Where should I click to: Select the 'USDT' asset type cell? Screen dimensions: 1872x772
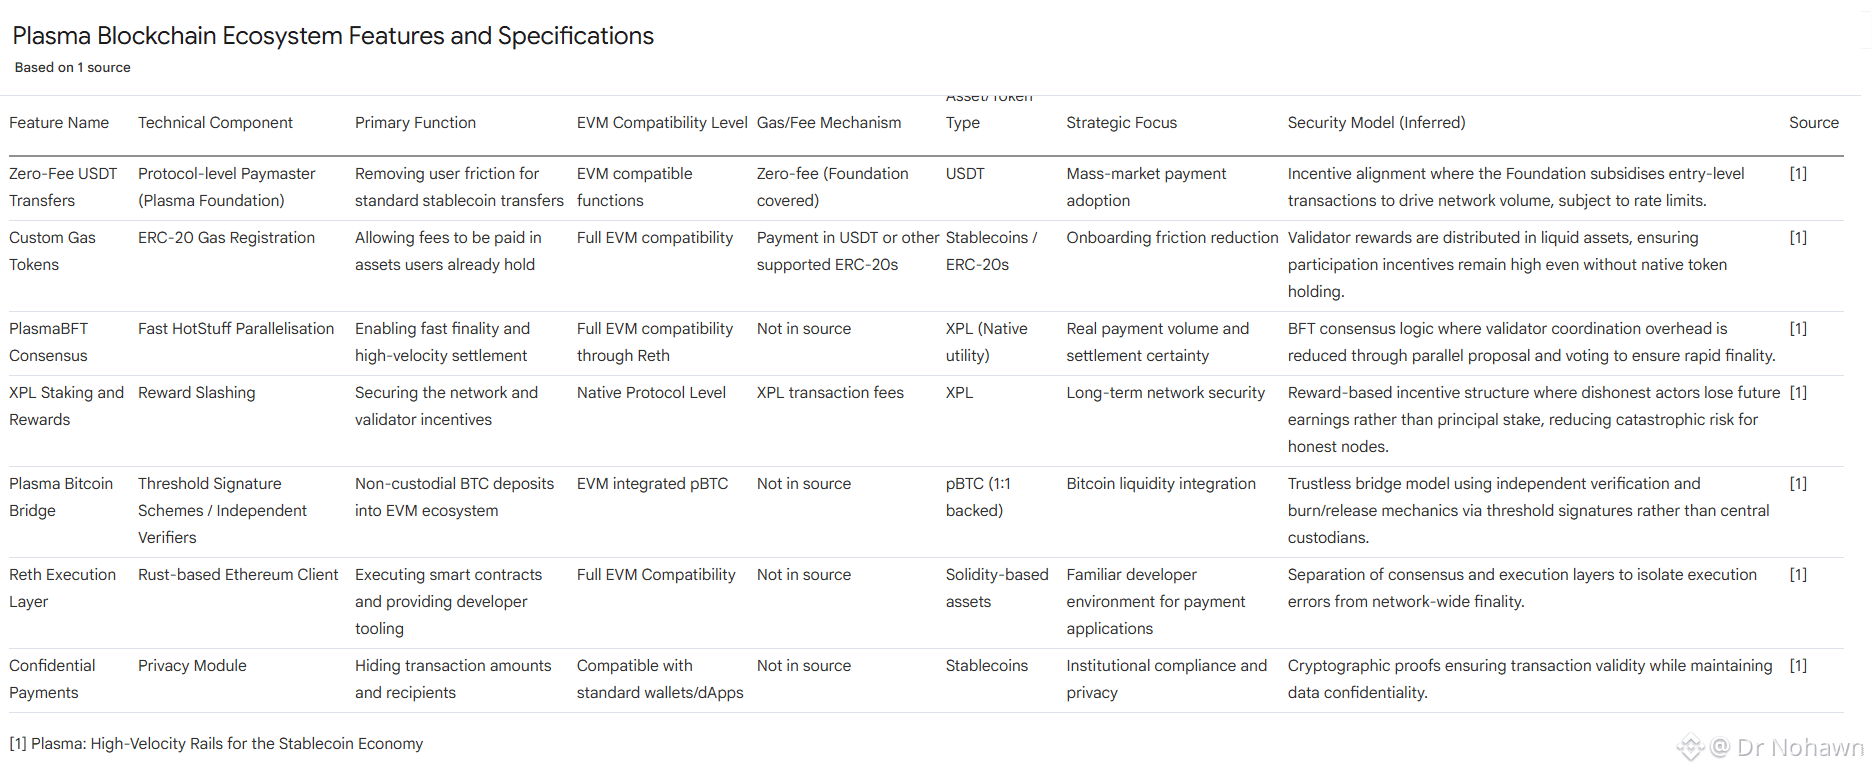point(965,173)
